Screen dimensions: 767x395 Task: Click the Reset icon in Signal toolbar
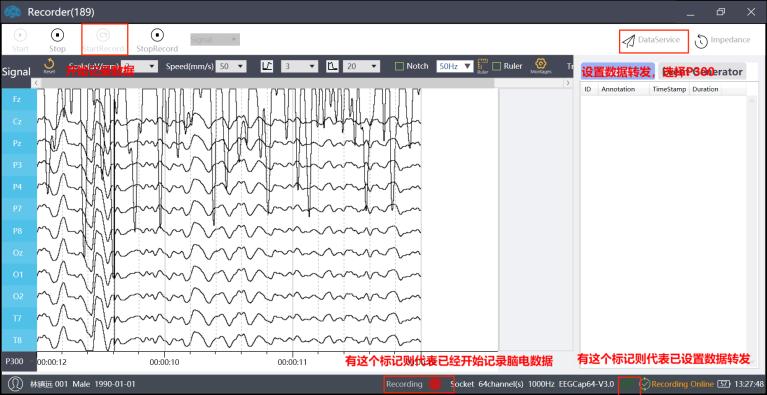(x=49, y=64)
